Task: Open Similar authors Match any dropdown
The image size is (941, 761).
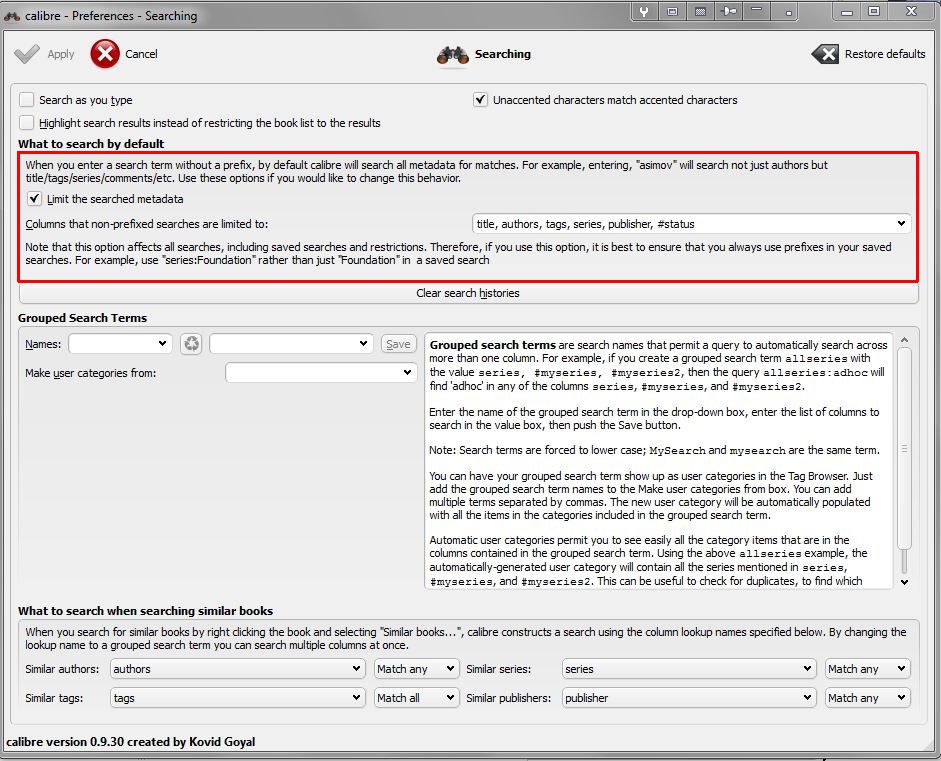Action: (x=416, y=669)
